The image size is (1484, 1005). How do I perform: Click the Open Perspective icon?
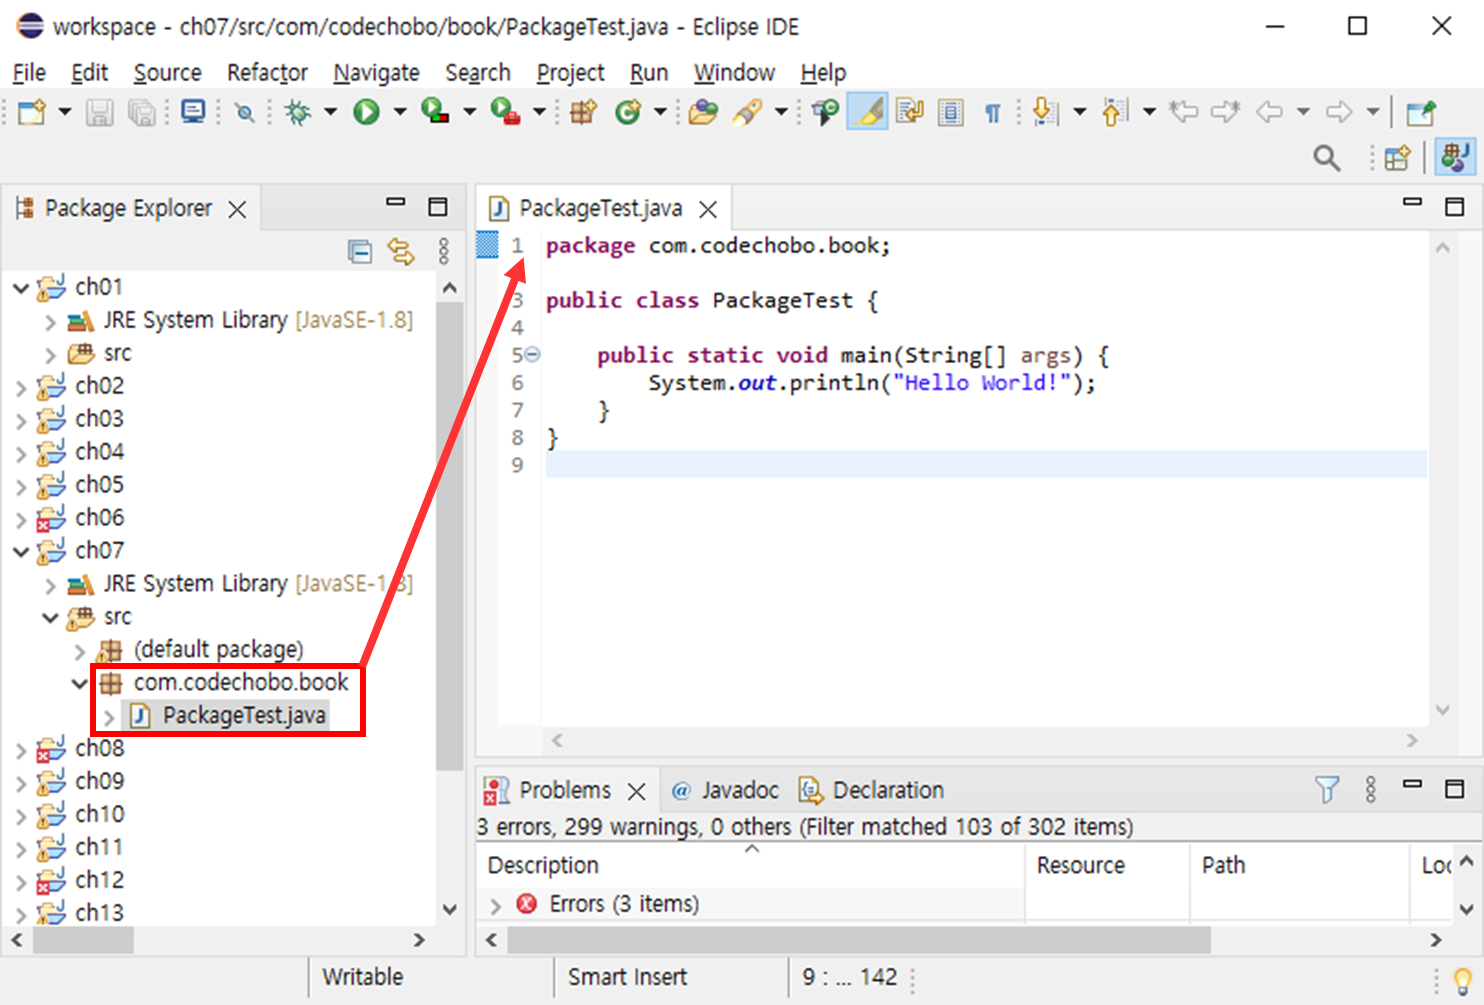pos(1397,158)
